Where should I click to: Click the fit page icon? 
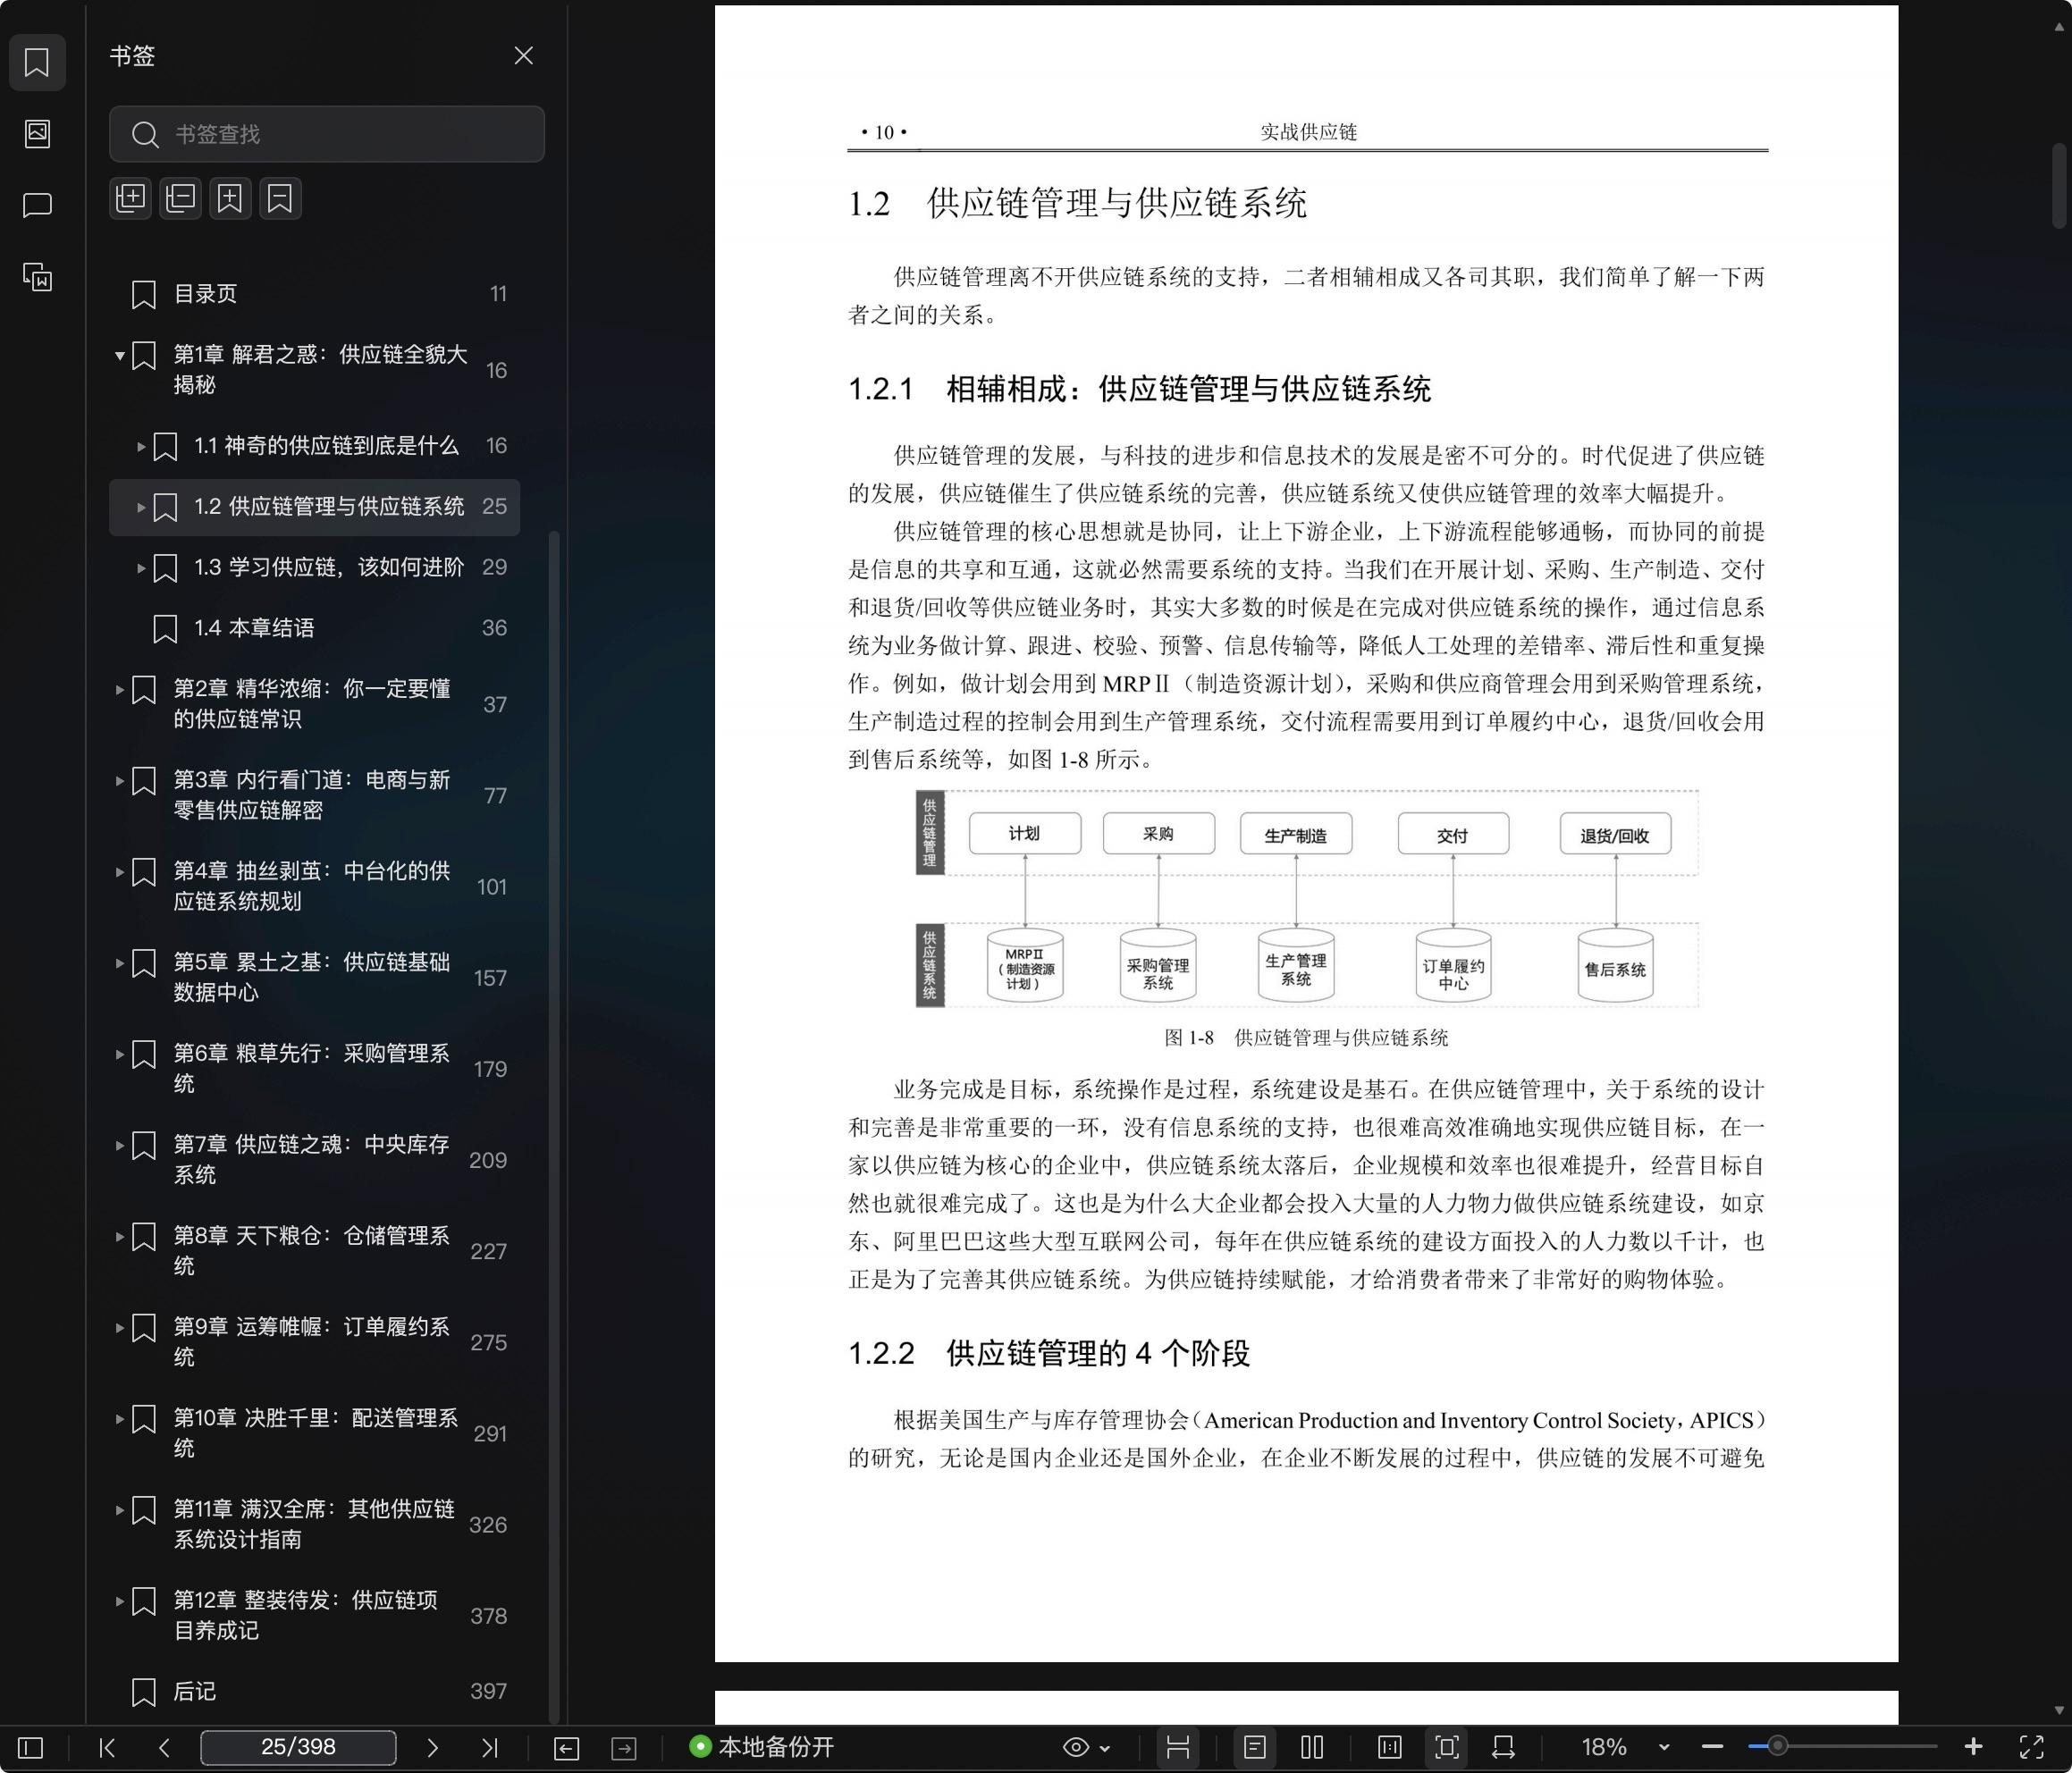click(x=1447, y=1747)
